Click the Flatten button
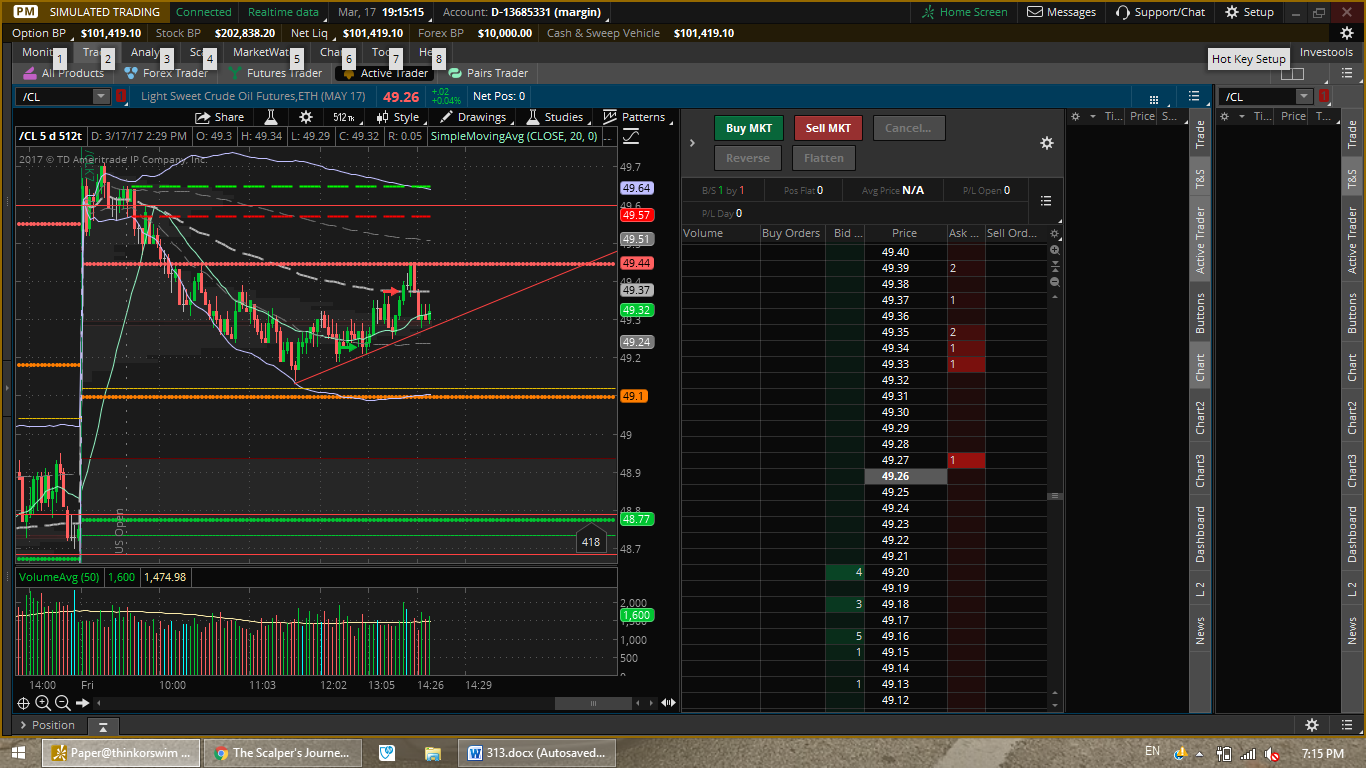Image resolution: width=1366 pixels, height=768 pixels. 824,158
